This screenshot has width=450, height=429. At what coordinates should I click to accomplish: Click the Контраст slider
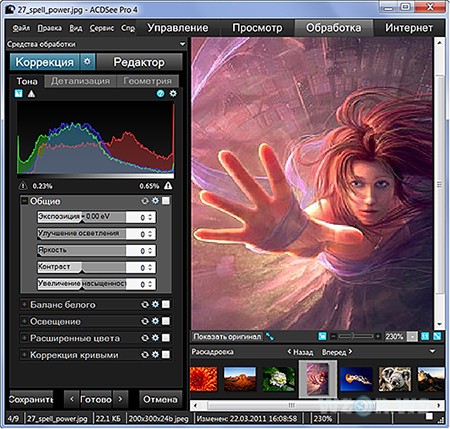coord(81,267)
